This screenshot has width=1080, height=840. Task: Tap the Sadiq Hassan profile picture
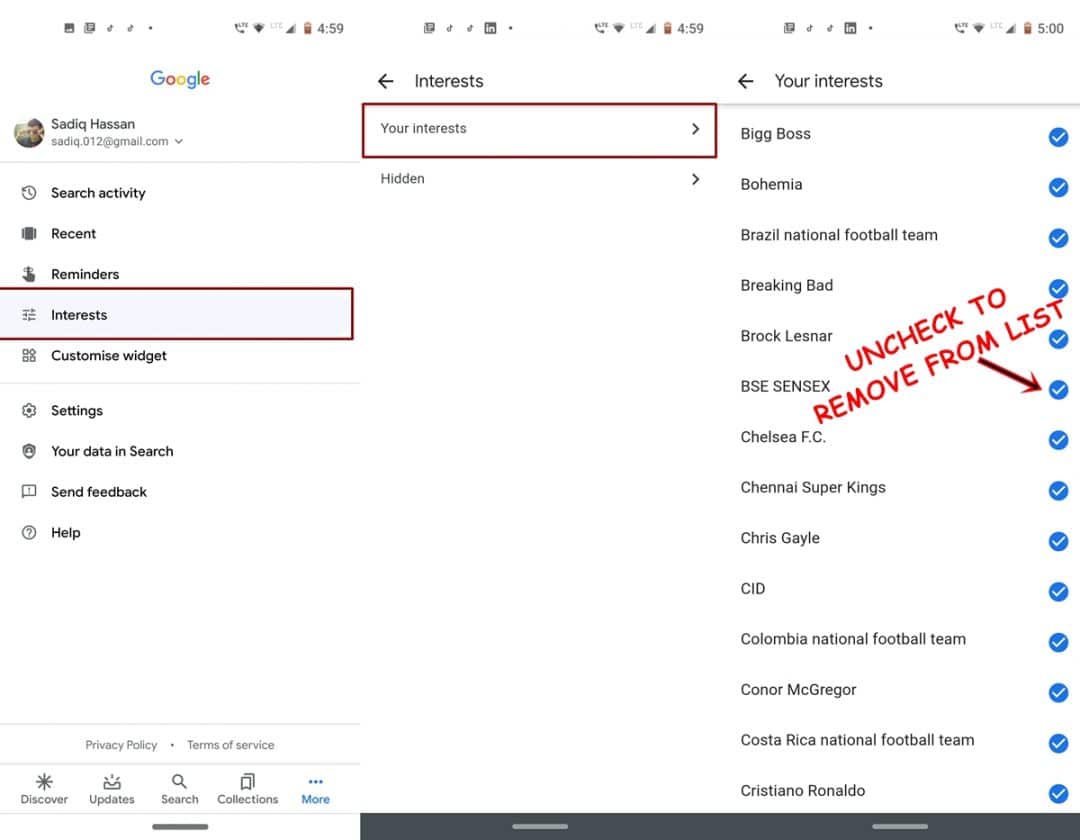click(x=29, y=133)
